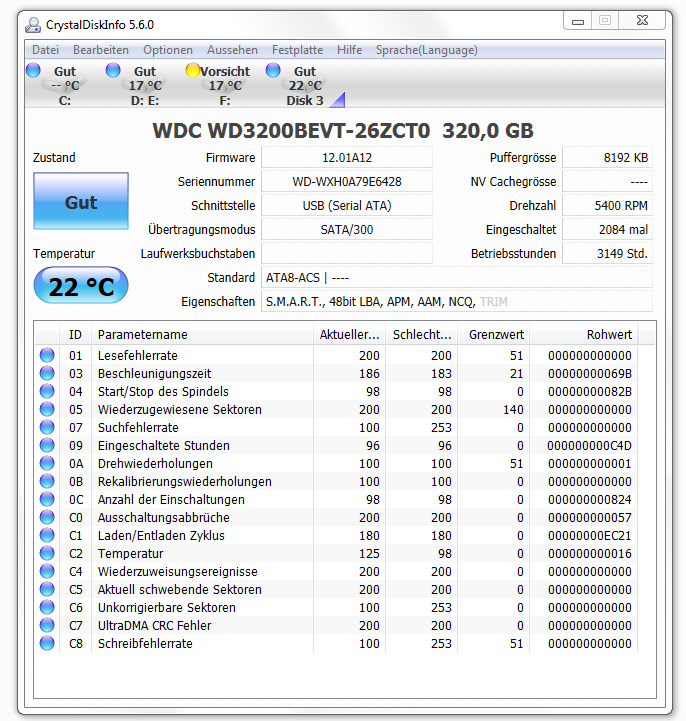Click the Drehzahl value 5400 RPM
The image size is (686, 721).
(x=607, y=206)
